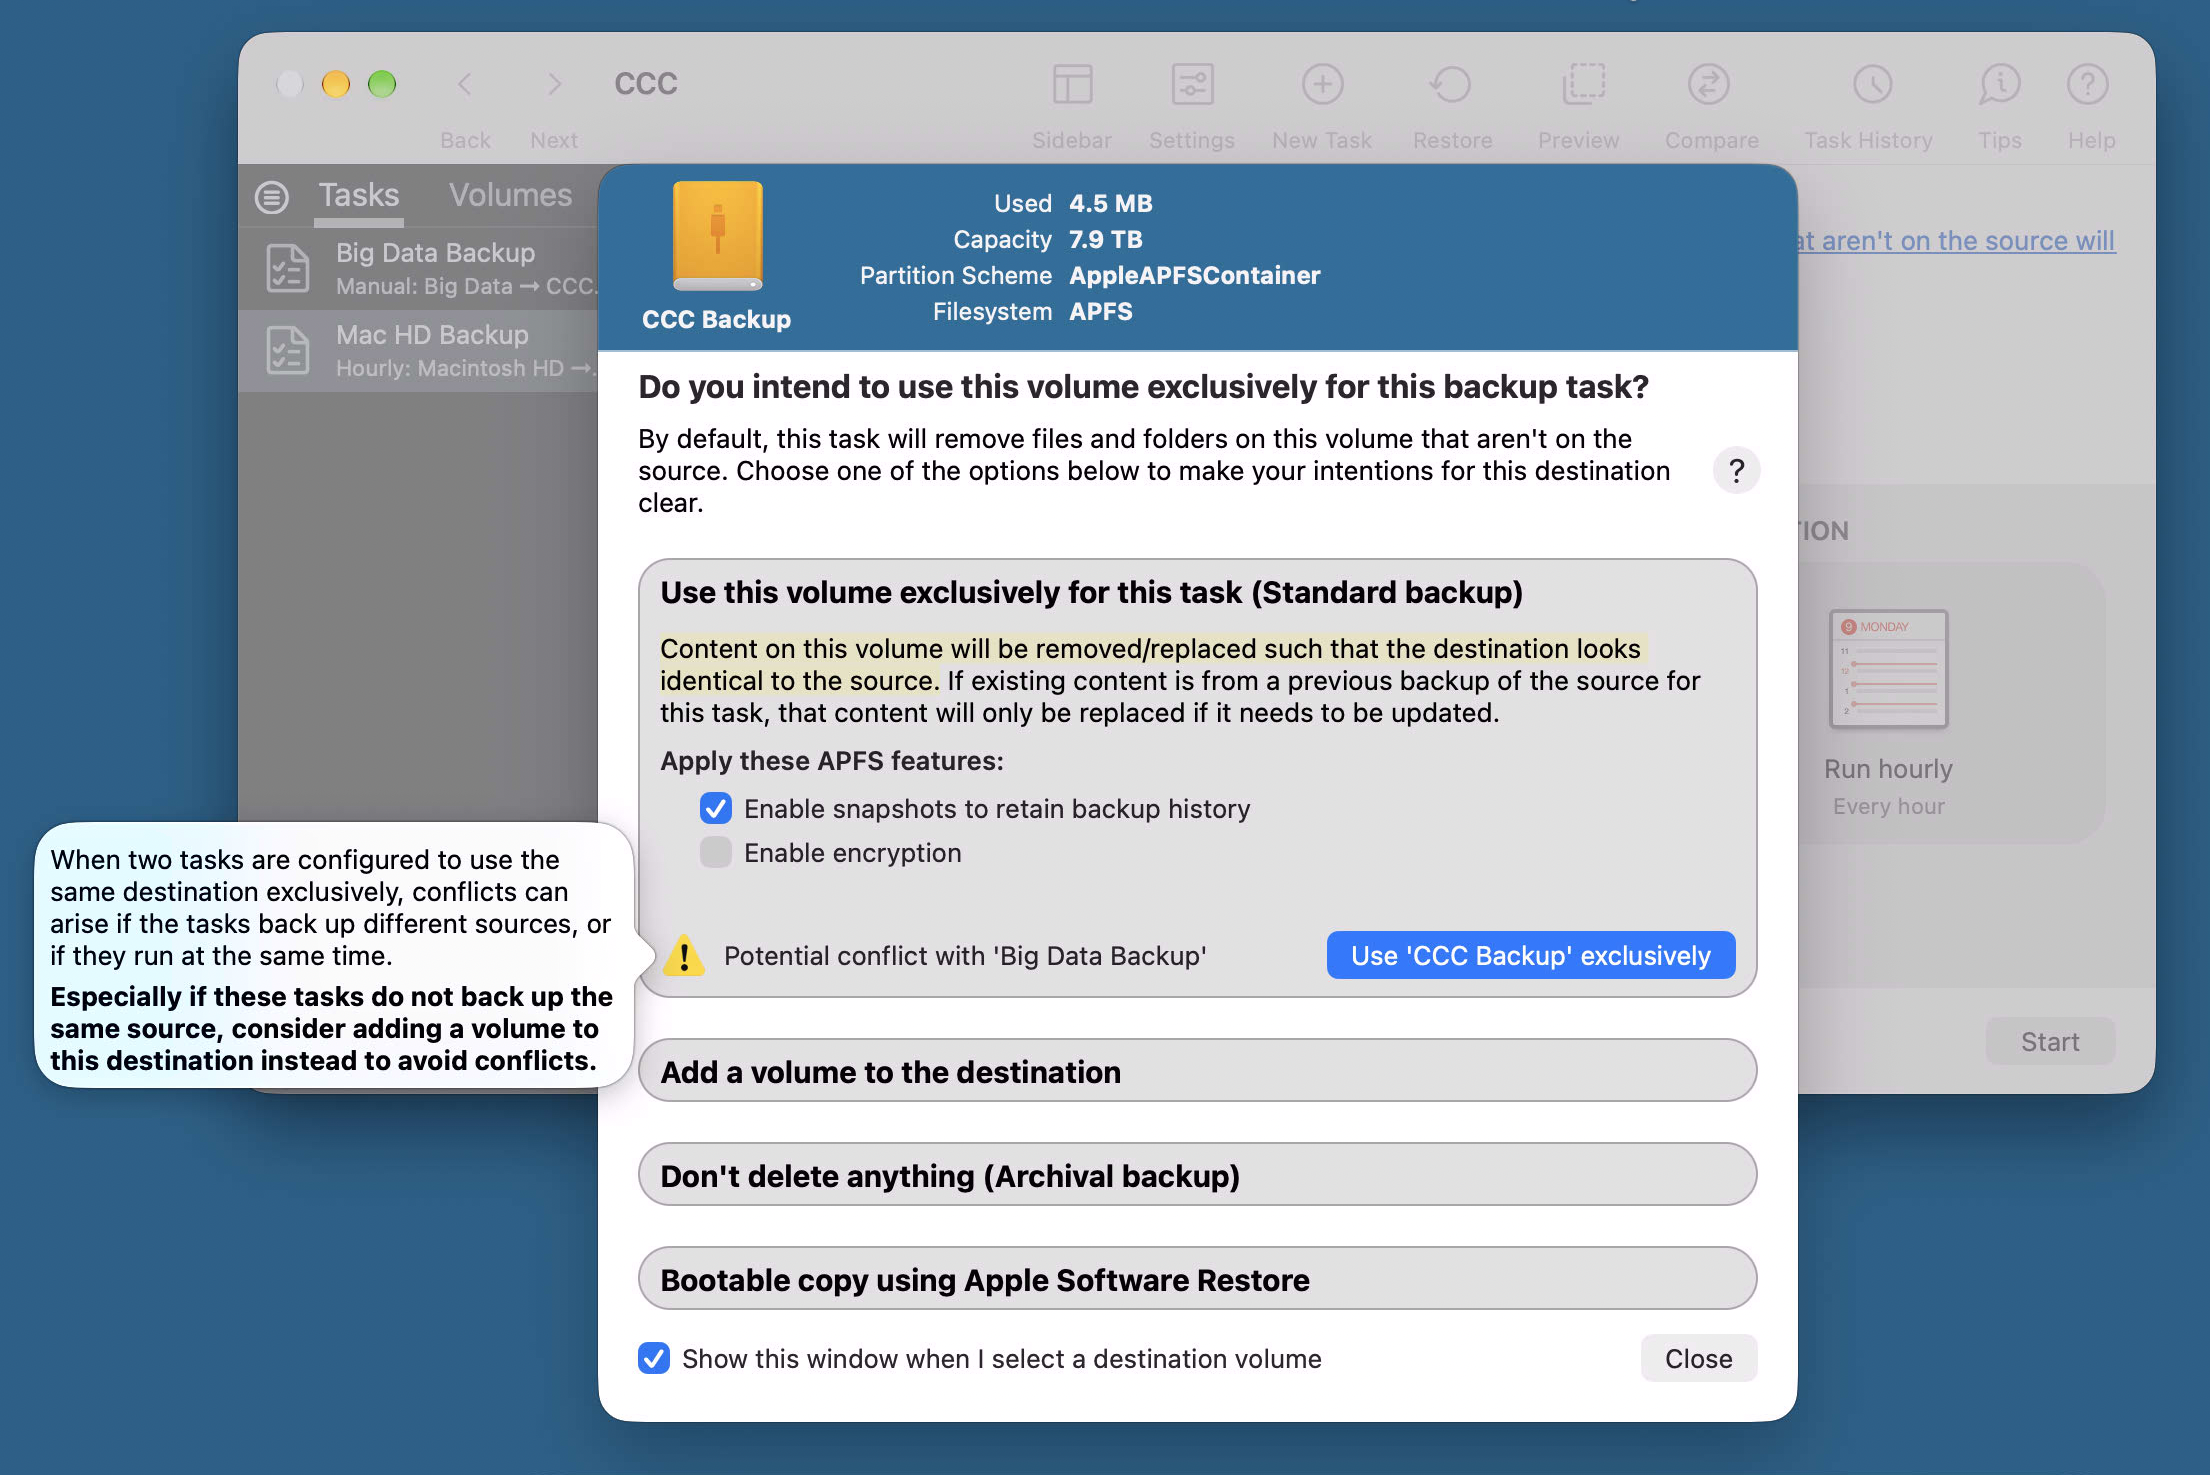Click the Big Data Backup task icon

pos(287,268)
